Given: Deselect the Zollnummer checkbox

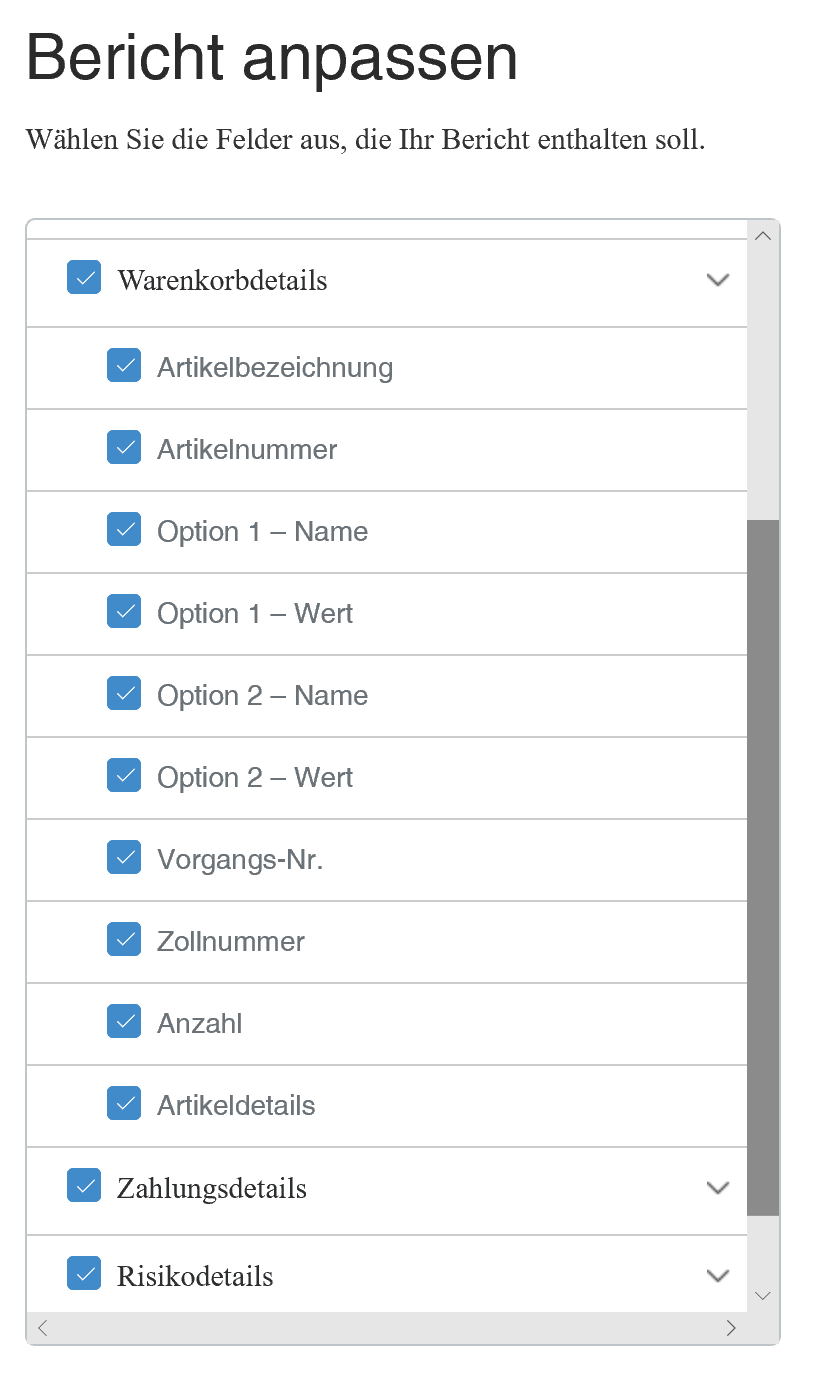Looking at the screenshot, I should coord(124,940).
